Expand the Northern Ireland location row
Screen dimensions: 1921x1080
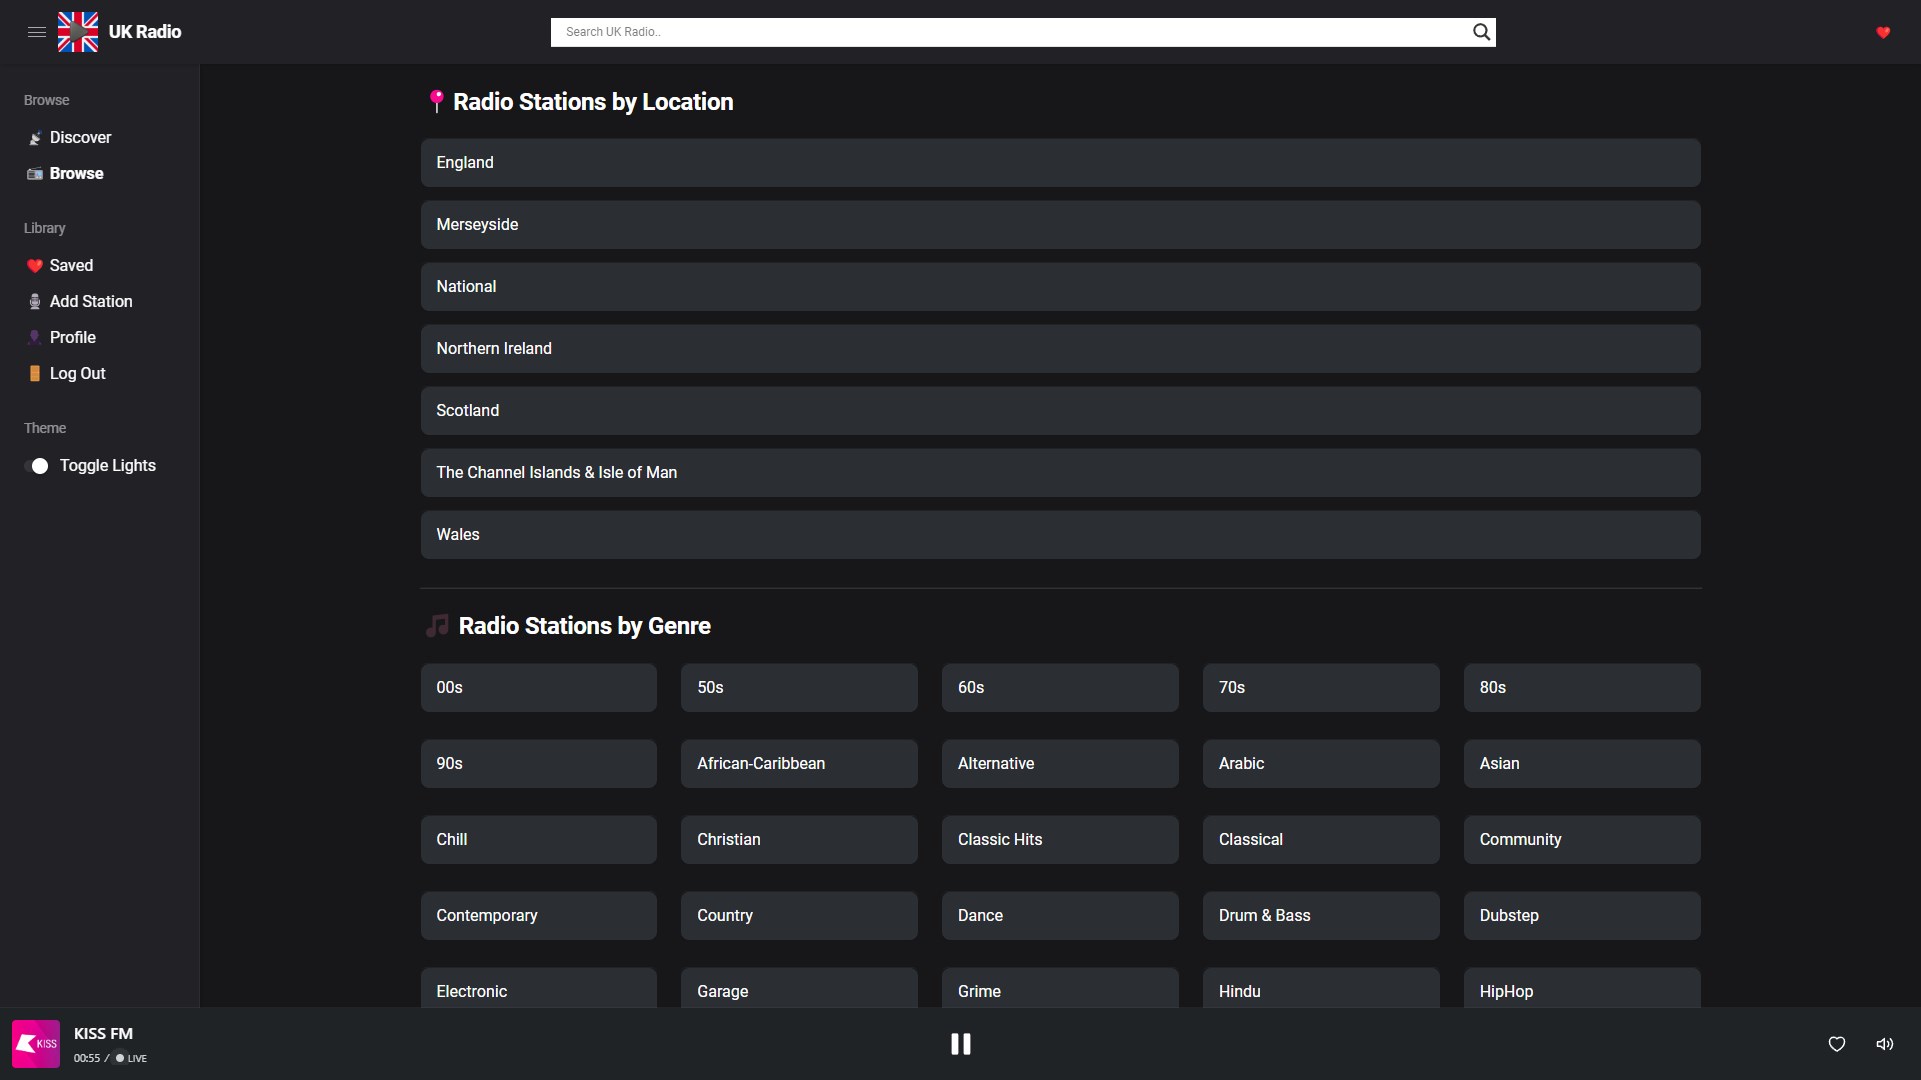pos(1060,349)
